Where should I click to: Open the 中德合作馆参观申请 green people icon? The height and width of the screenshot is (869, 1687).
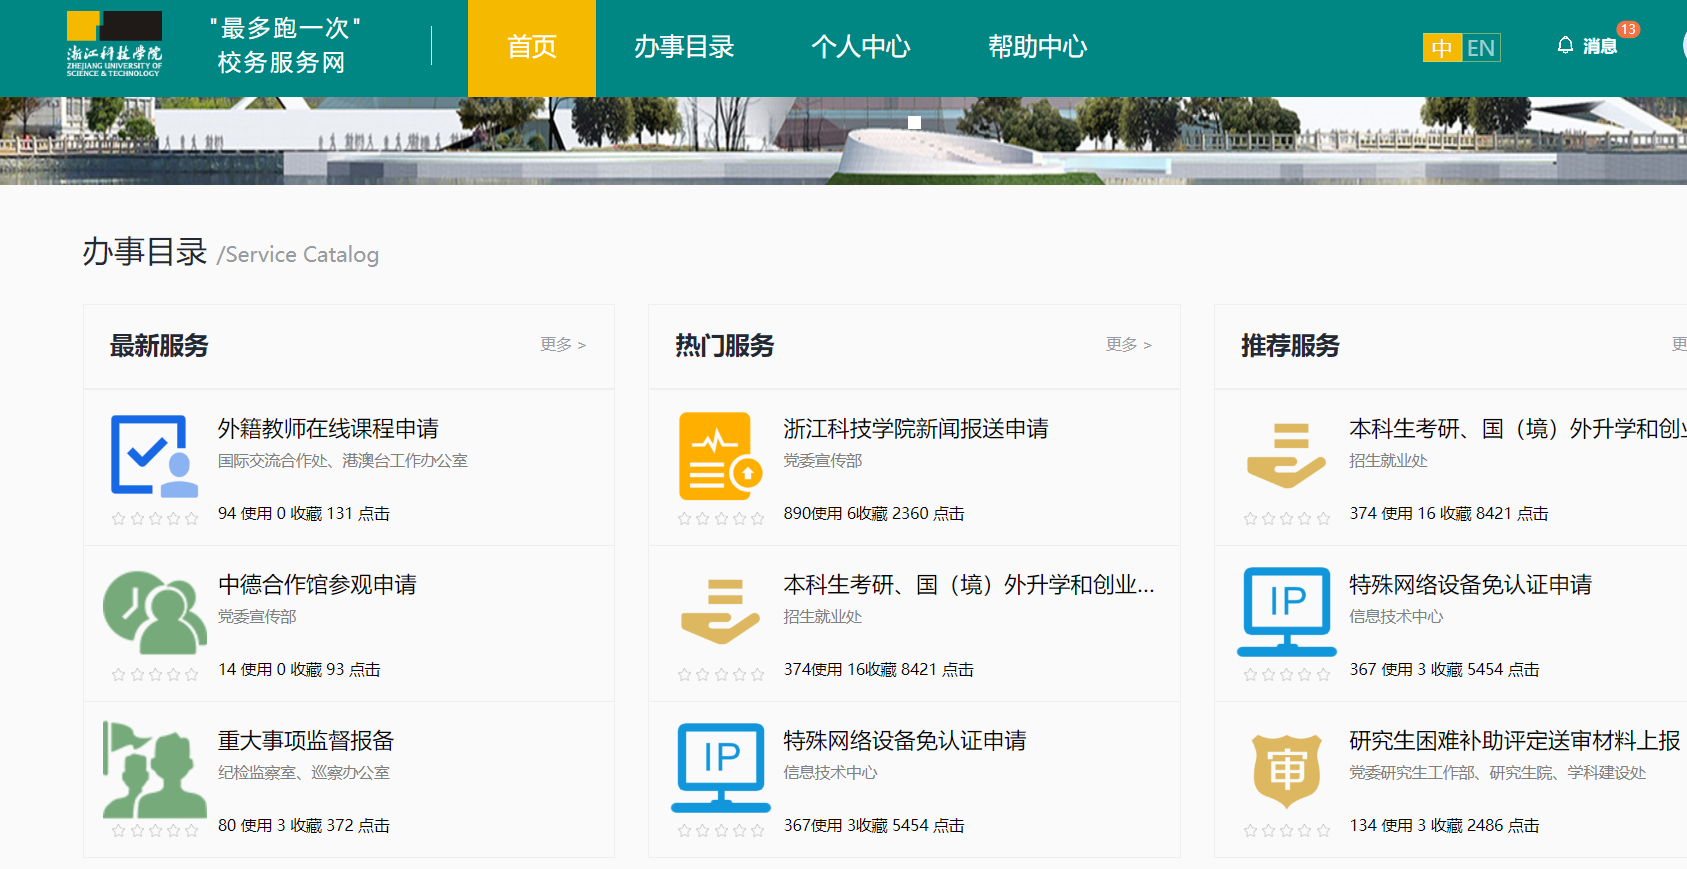[x=155, y=612]
